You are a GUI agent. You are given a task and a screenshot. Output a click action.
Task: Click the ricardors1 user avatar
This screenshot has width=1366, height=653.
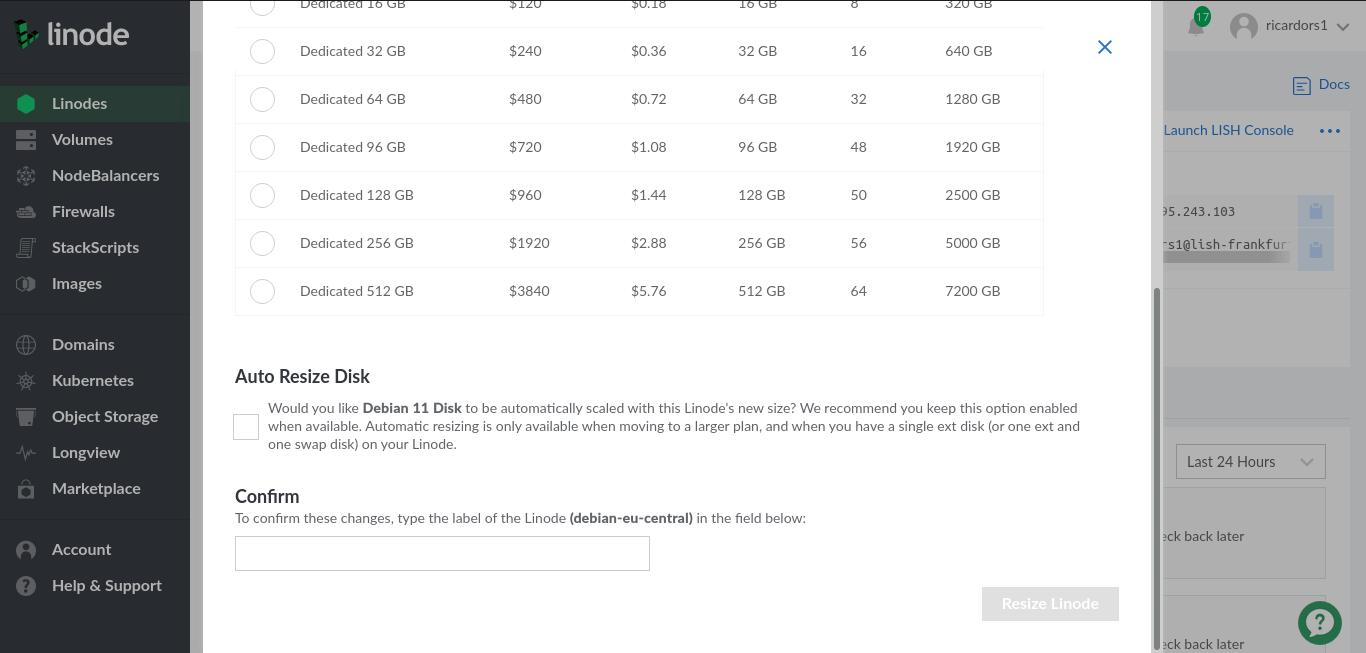point(1244,26)
